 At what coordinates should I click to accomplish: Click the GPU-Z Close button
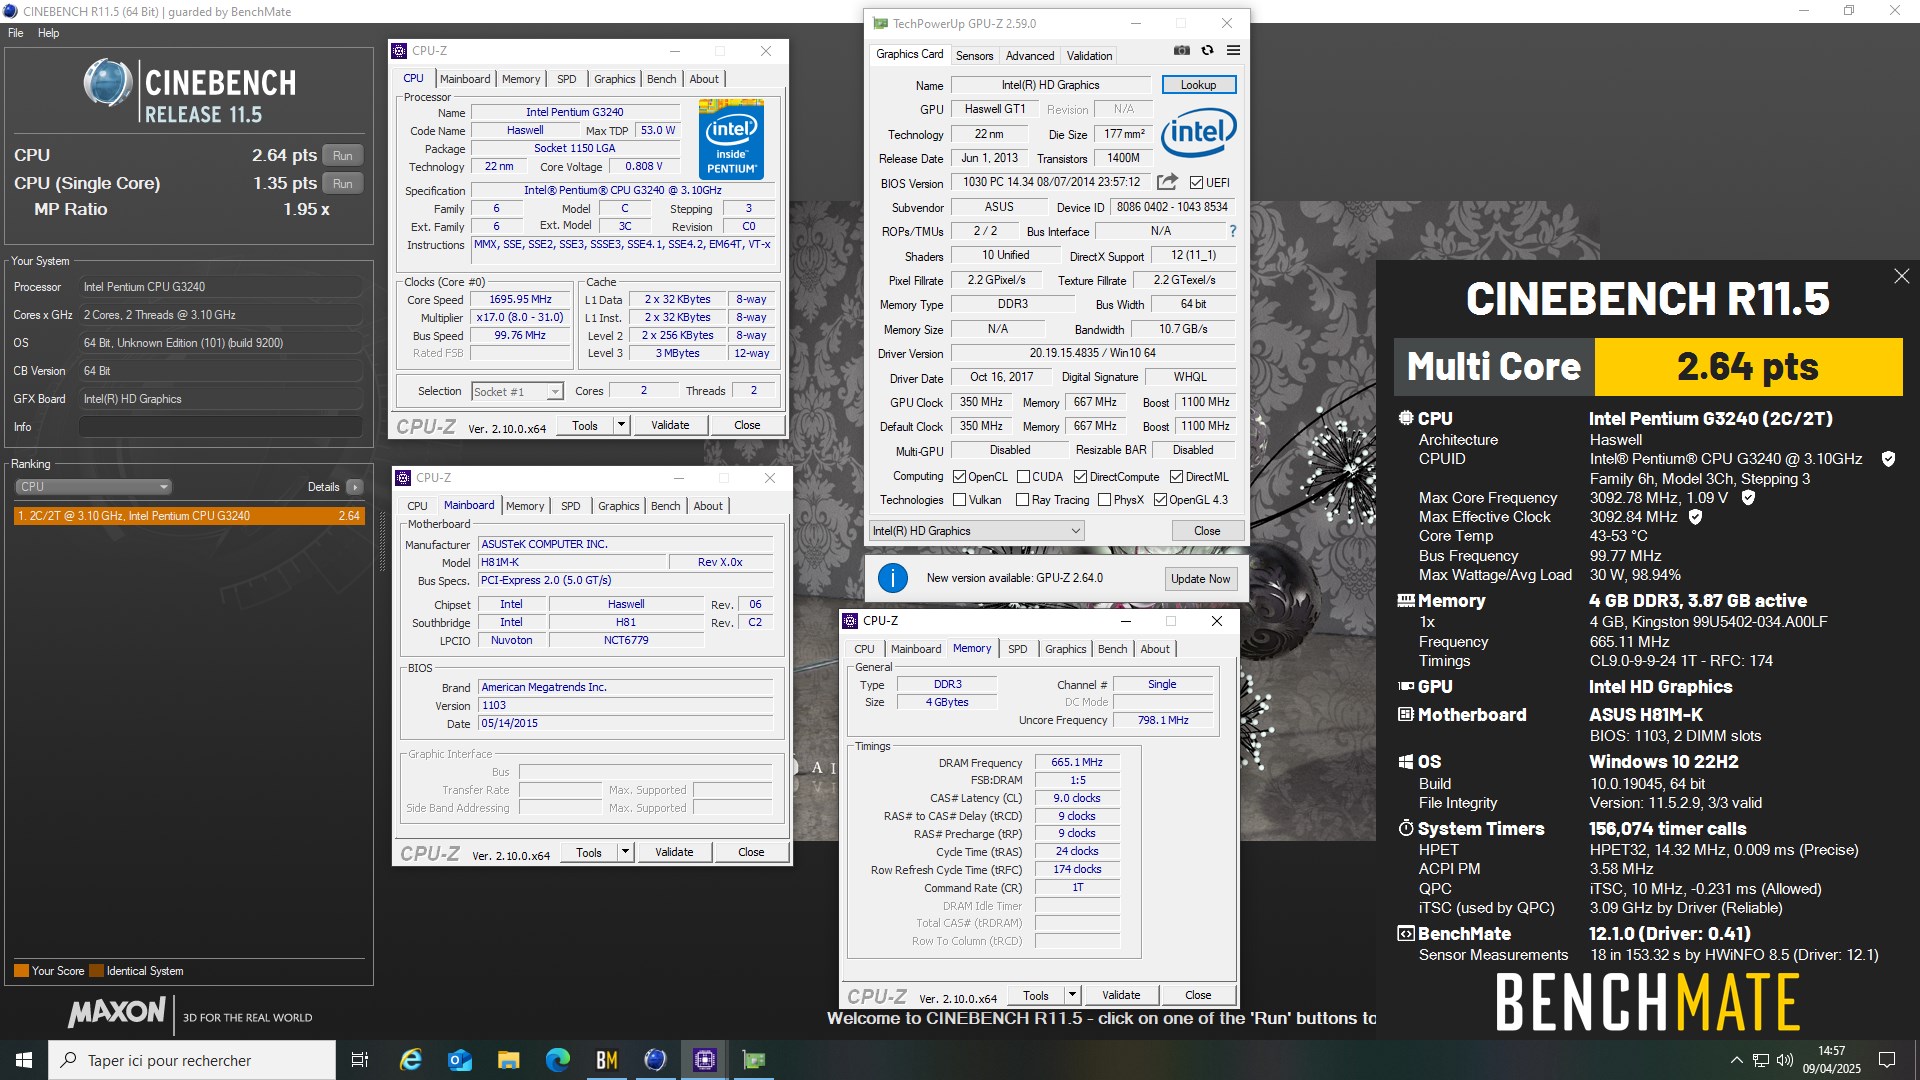(x=1207, y=531)
